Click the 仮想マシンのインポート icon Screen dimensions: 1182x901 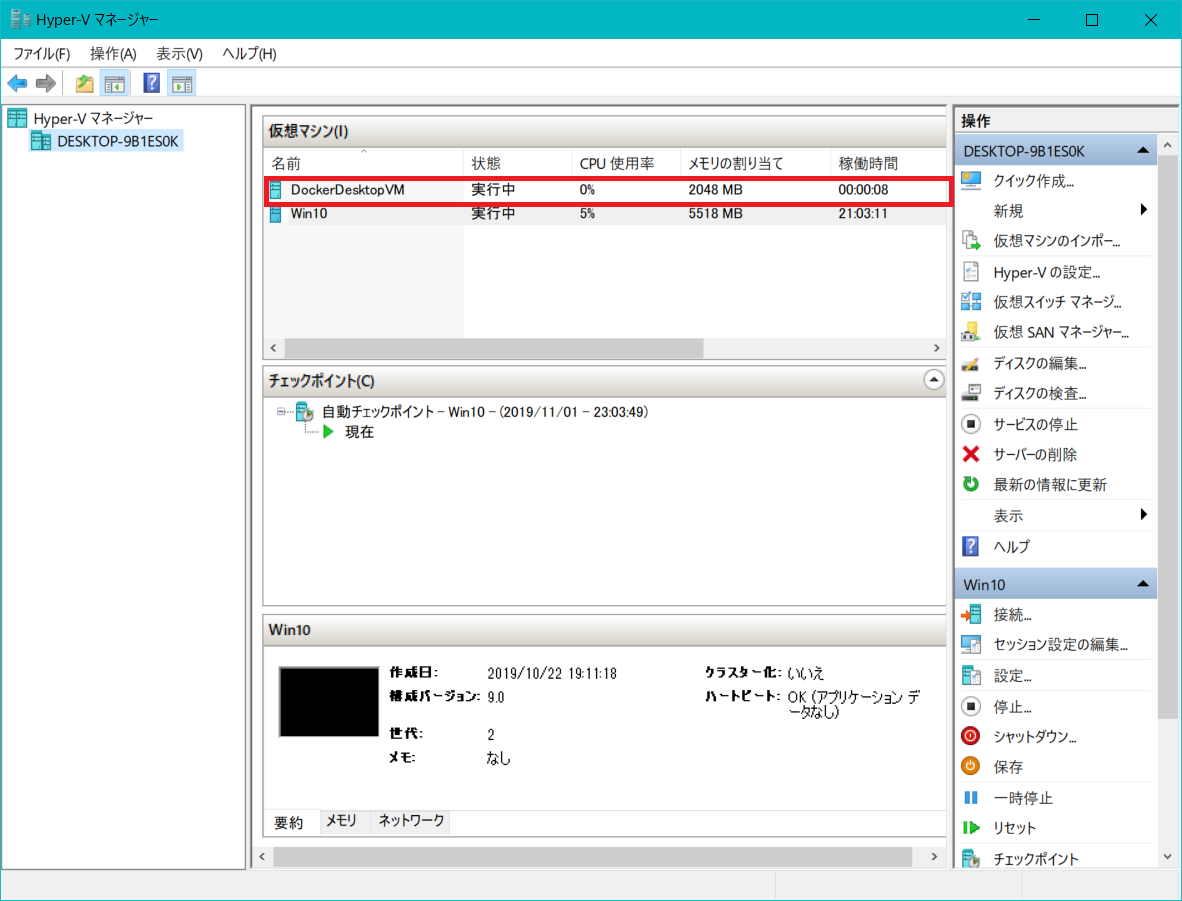971,241
